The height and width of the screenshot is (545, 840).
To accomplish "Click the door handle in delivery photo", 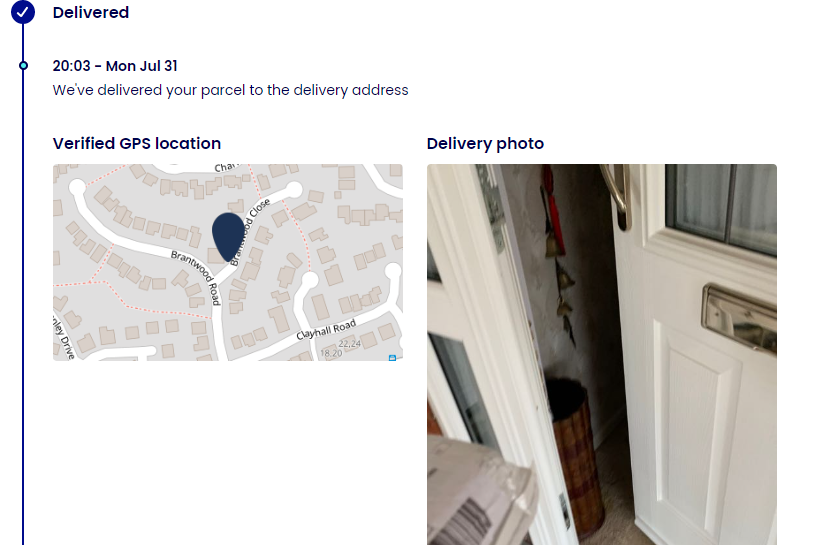I will click(x=616, y=197).
